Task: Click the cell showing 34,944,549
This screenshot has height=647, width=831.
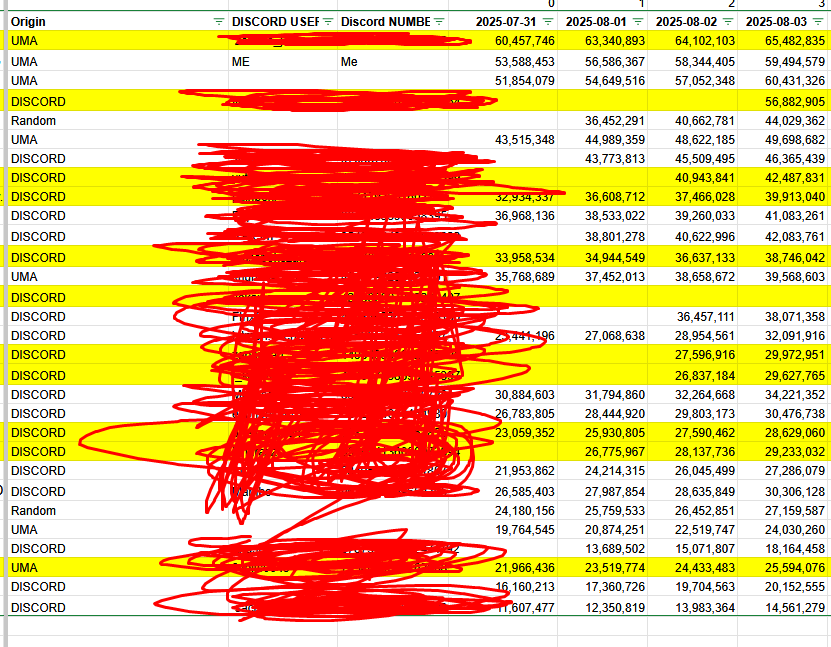Action: [x=602, y=258]
